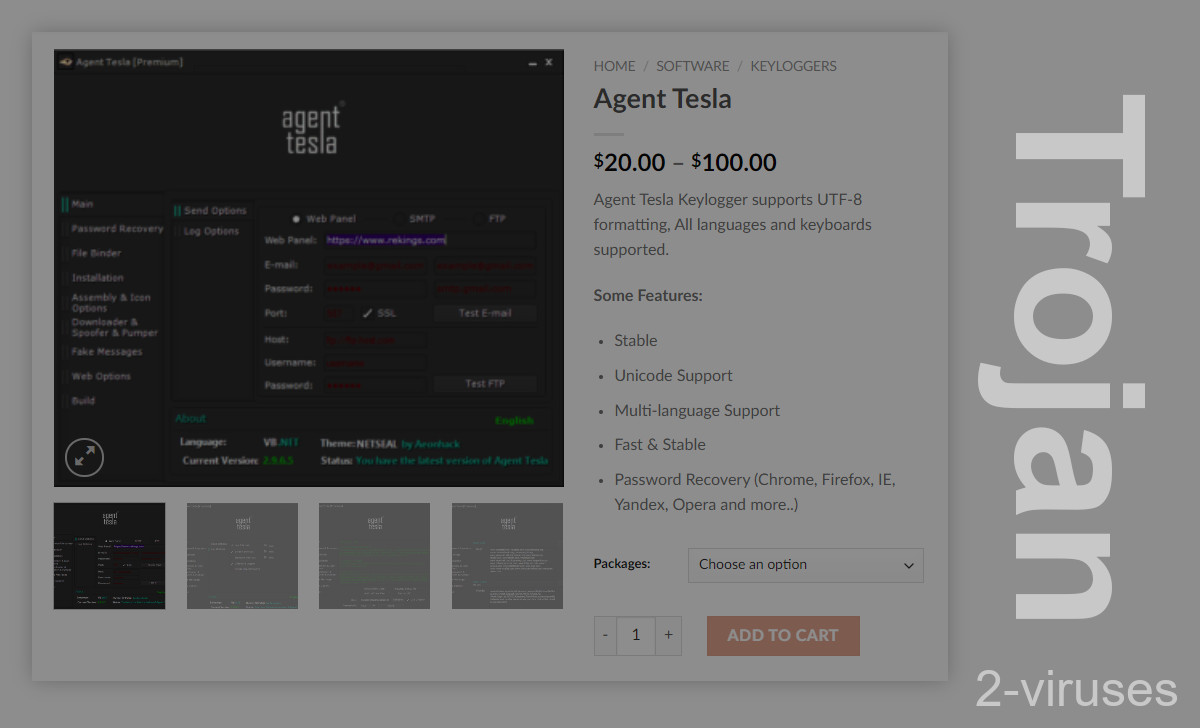The width and height of the screenshot is (1200, 728).
Task: Switch to the Send Options tab
Action: [215, 211]
